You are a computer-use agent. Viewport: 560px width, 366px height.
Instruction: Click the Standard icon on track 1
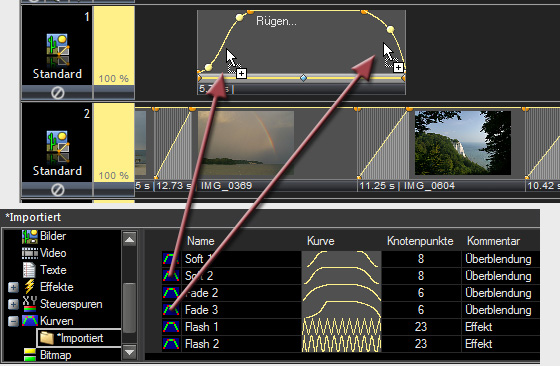coord(58,50)
